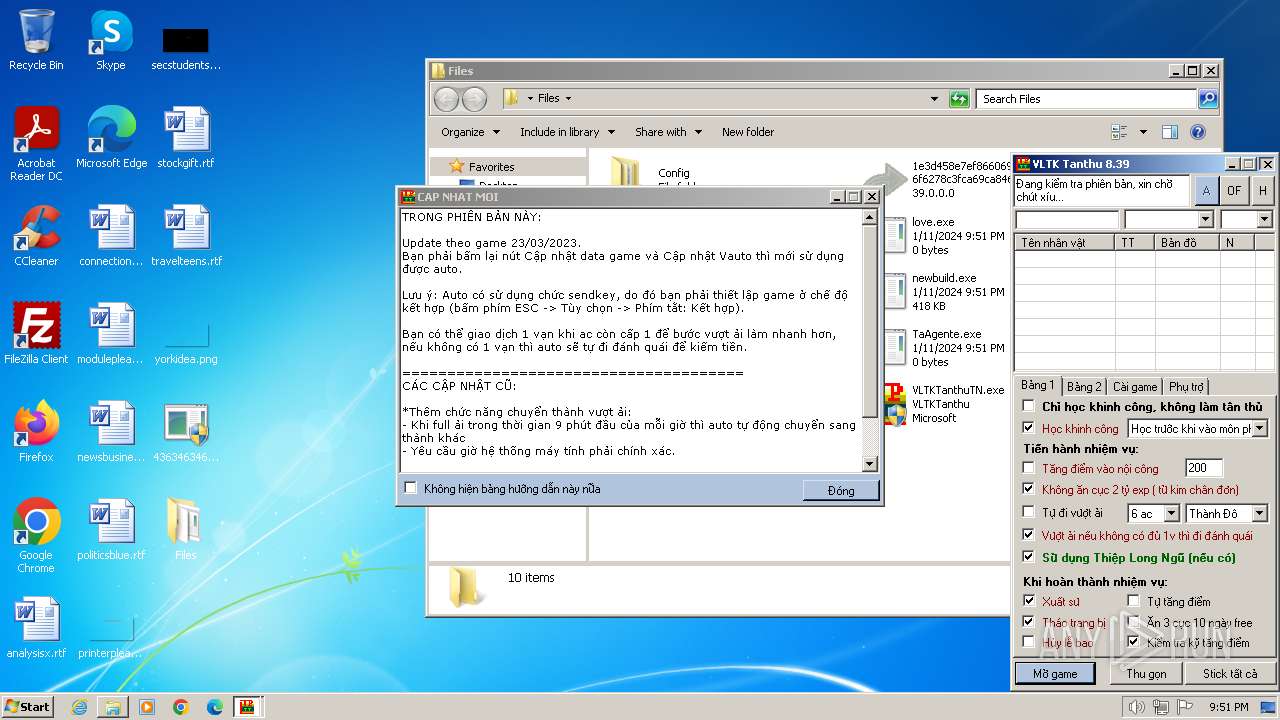Screen dimensions: 1280x720
Task: Launch CCleaner from the desktop
Action: 36,236
